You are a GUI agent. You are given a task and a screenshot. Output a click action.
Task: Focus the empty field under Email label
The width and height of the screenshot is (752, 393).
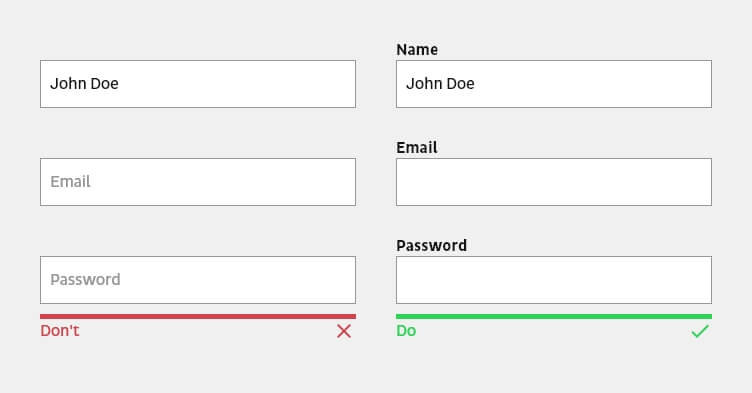click(x=554, y=182)
